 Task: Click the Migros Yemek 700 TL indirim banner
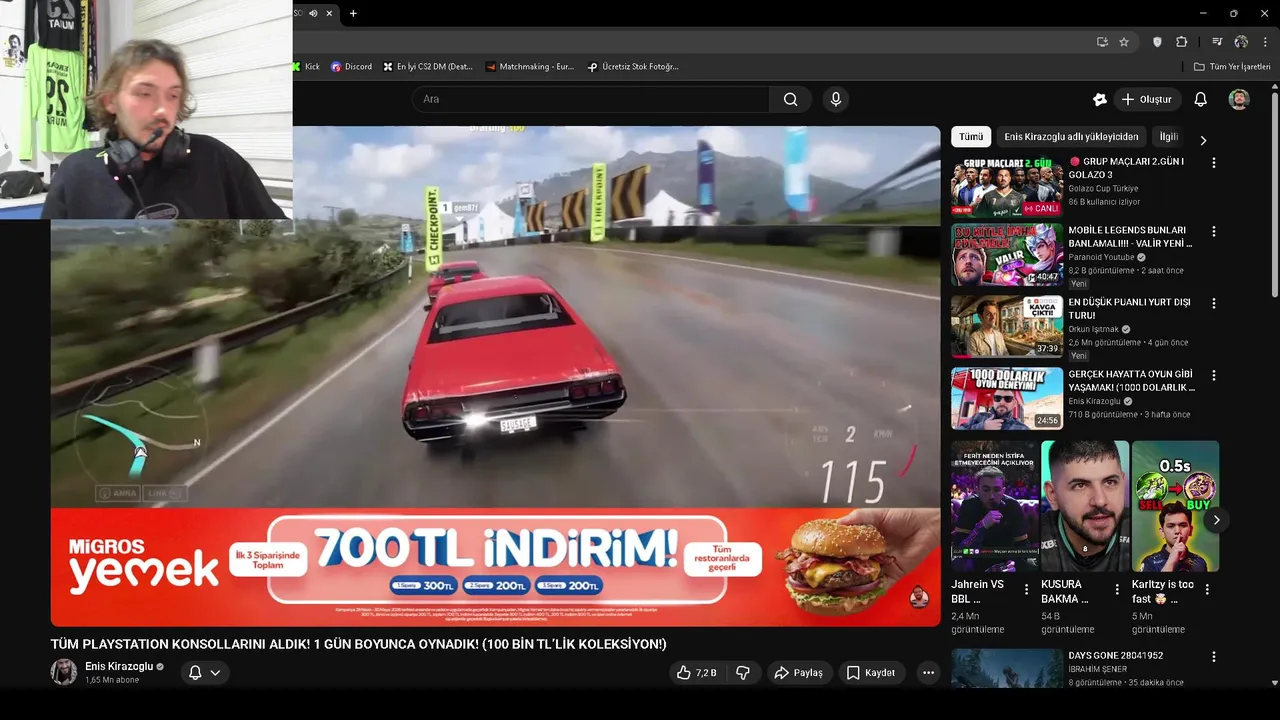pos(495,566)
